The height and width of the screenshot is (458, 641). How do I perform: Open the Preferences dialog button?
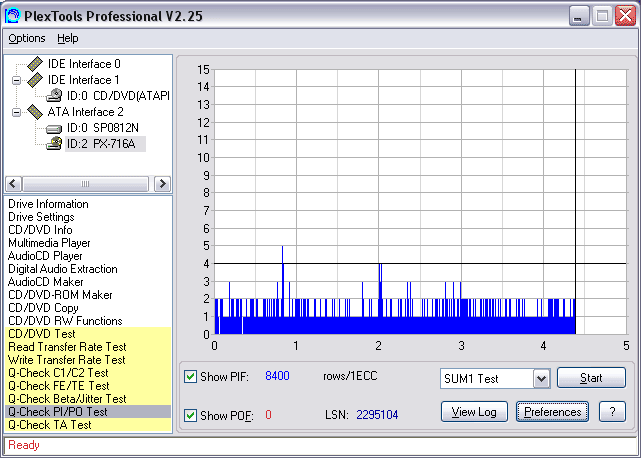pos(552,412)
